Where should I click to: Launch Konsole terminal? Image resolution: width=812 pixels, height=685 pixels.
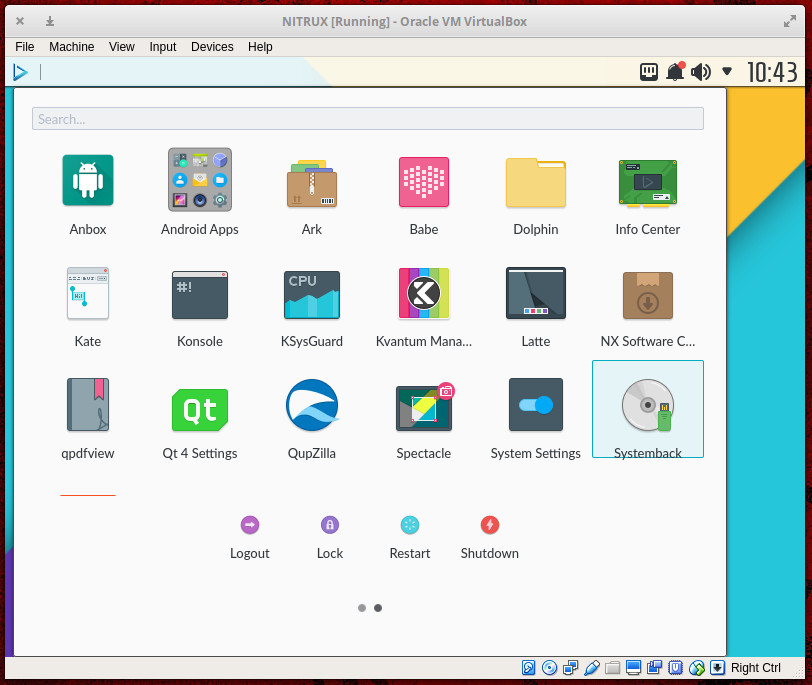click(200, 294)
